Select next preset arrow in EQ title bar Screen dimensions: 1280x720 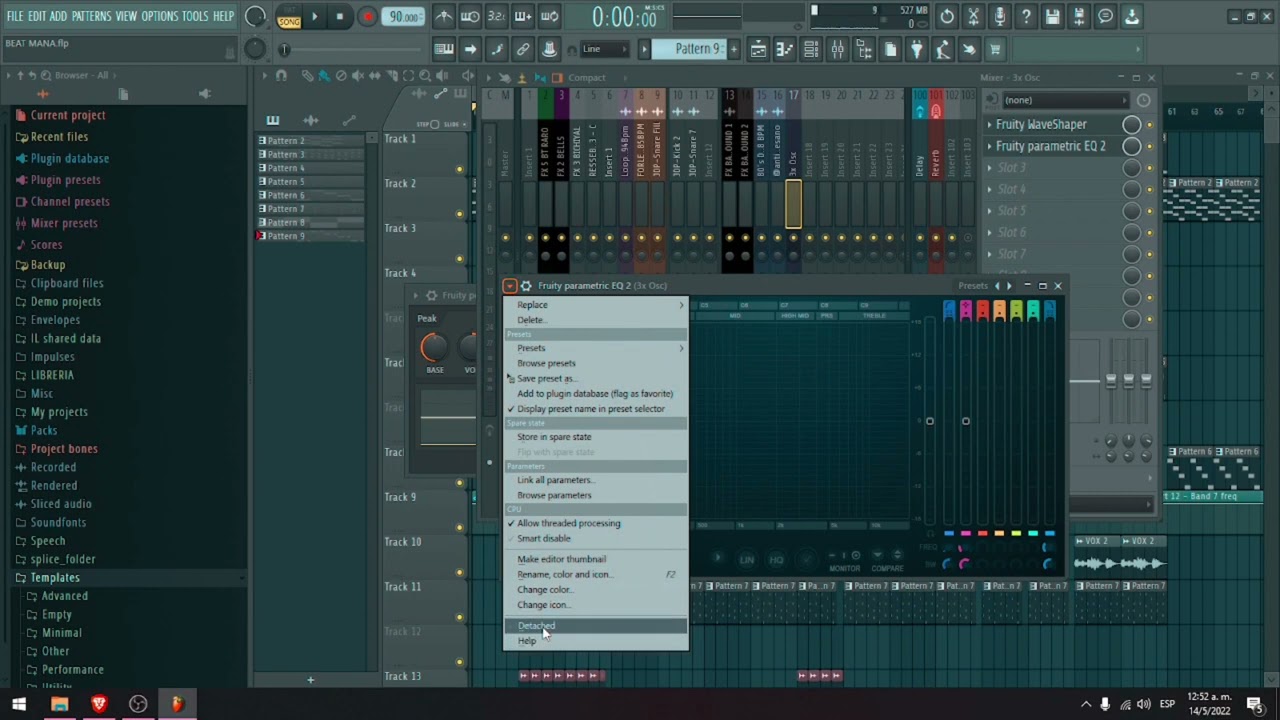tap(1008, 286)
